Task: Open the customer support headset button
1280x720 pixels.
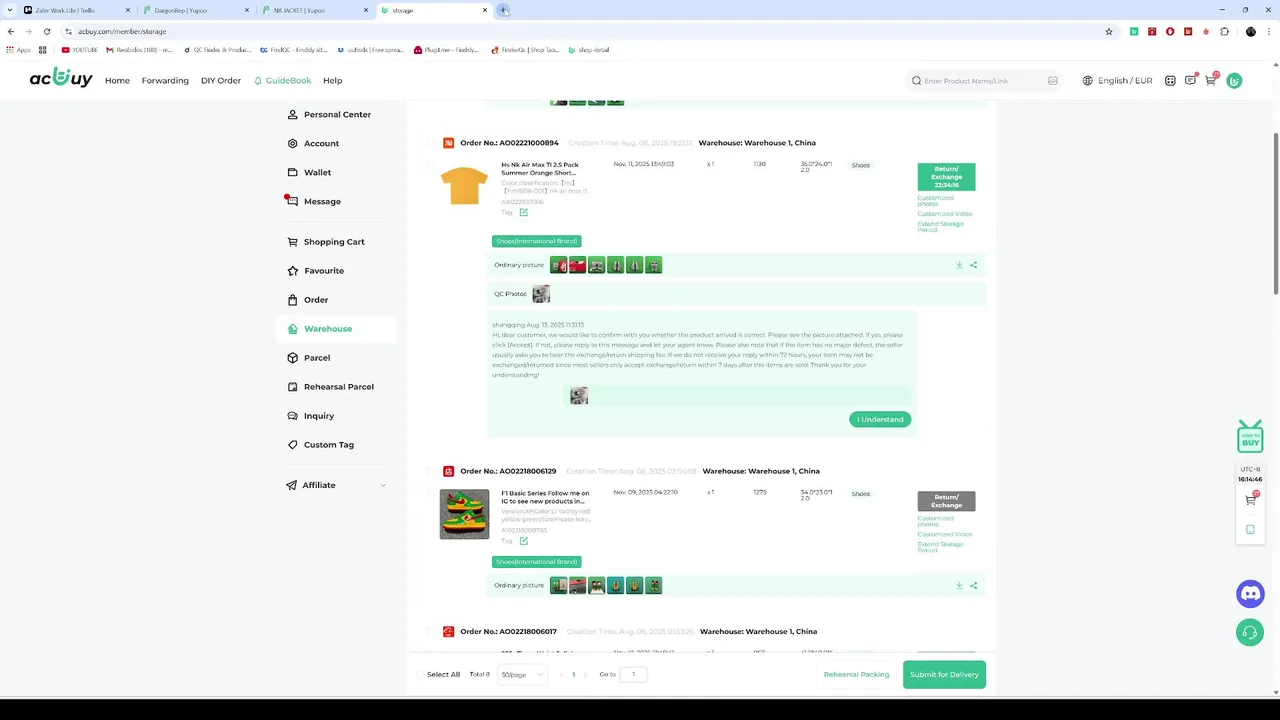Action: click(x=1250, y=632)
